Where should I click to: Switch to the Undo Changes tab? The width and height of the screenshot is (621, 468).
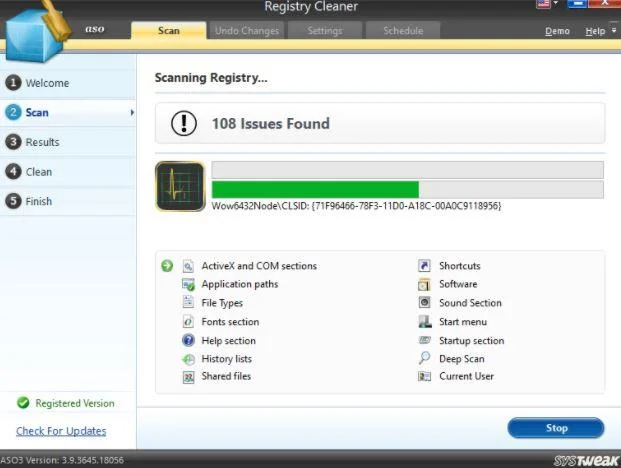pos(247,30)
